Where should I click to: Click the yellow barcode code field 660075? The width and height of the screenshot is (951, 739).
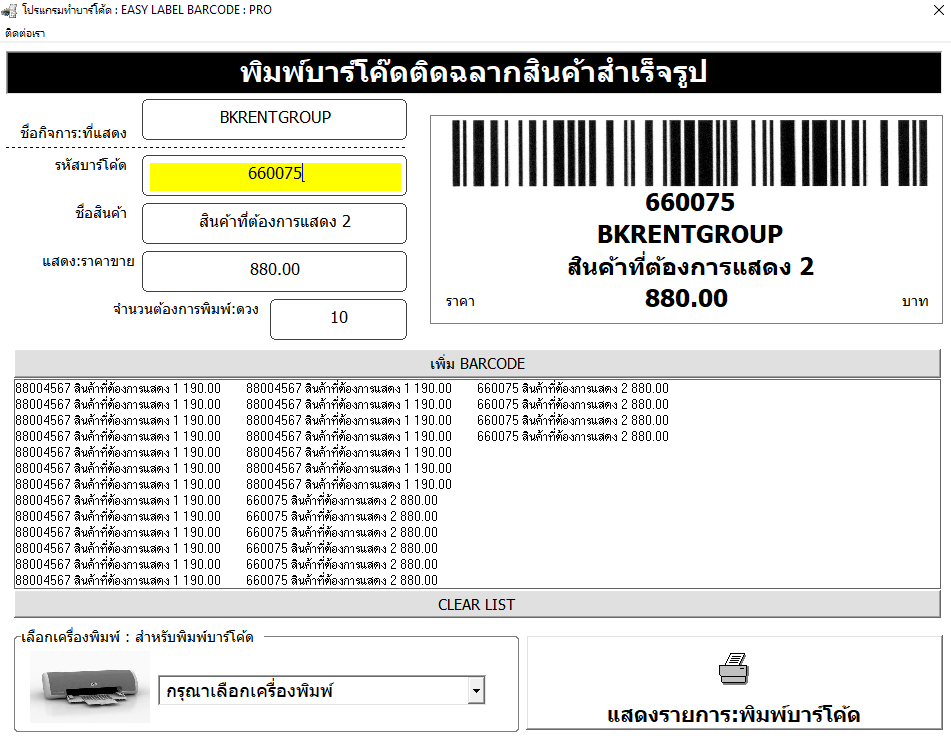click(275, 176)
